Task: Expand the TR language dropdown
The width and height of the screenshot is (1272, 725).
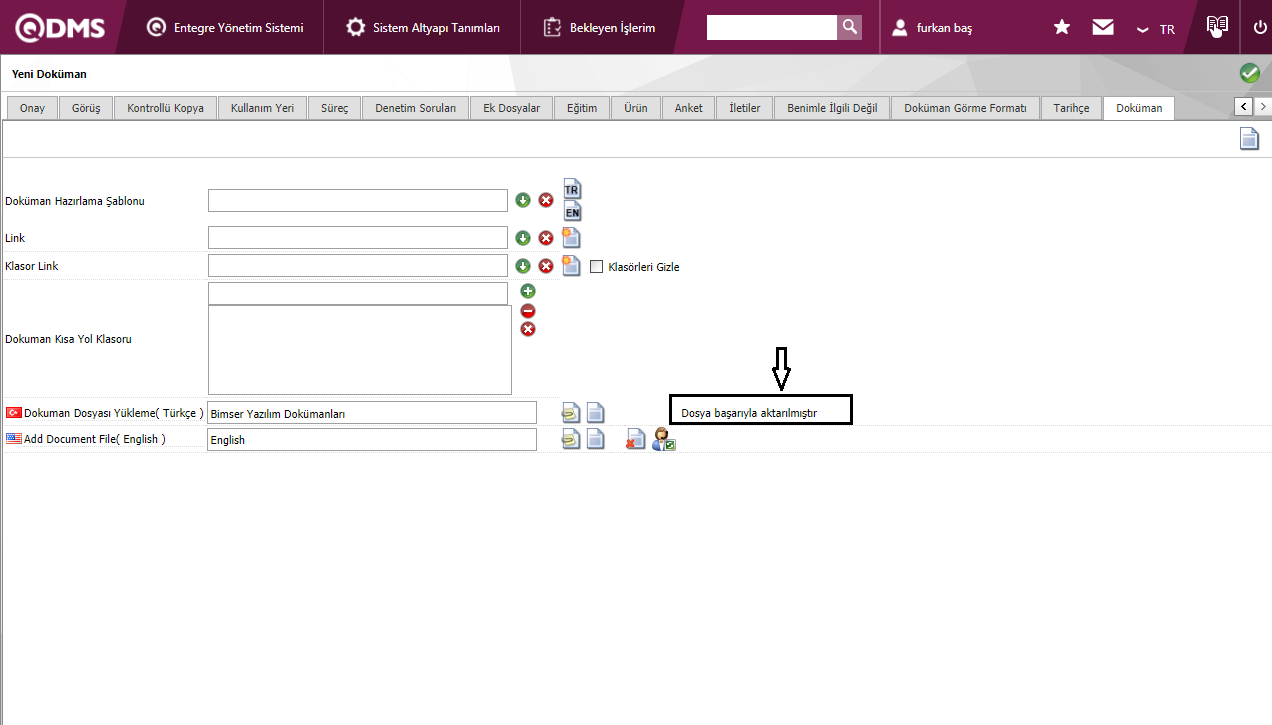Action: click(1156, 29)
